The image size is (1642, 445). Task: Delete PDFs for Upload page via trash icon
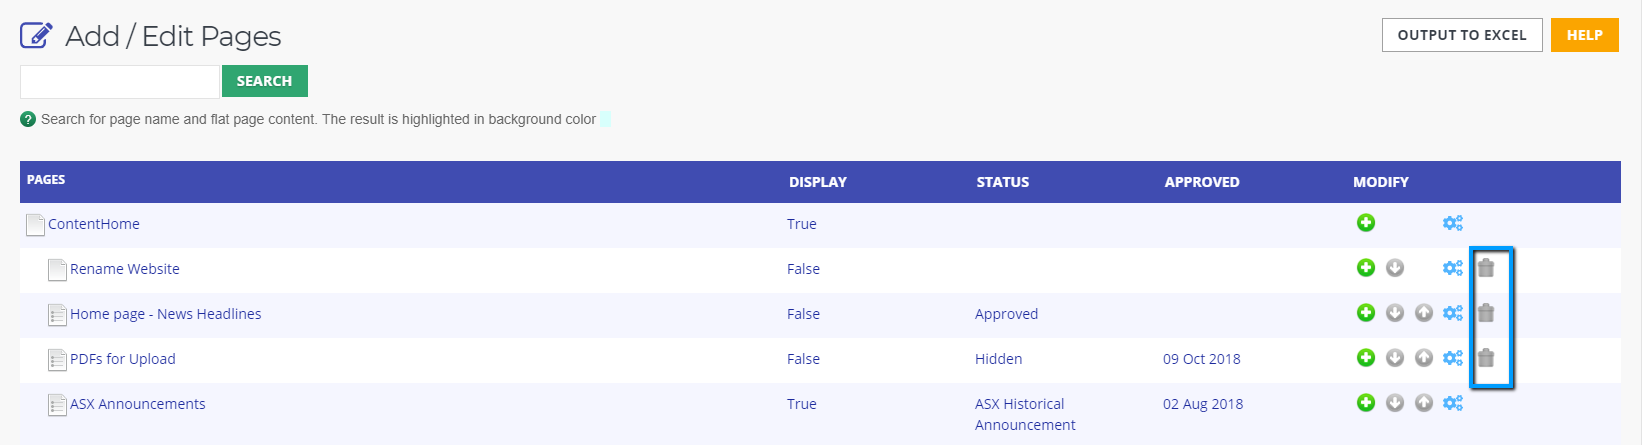1486,358
